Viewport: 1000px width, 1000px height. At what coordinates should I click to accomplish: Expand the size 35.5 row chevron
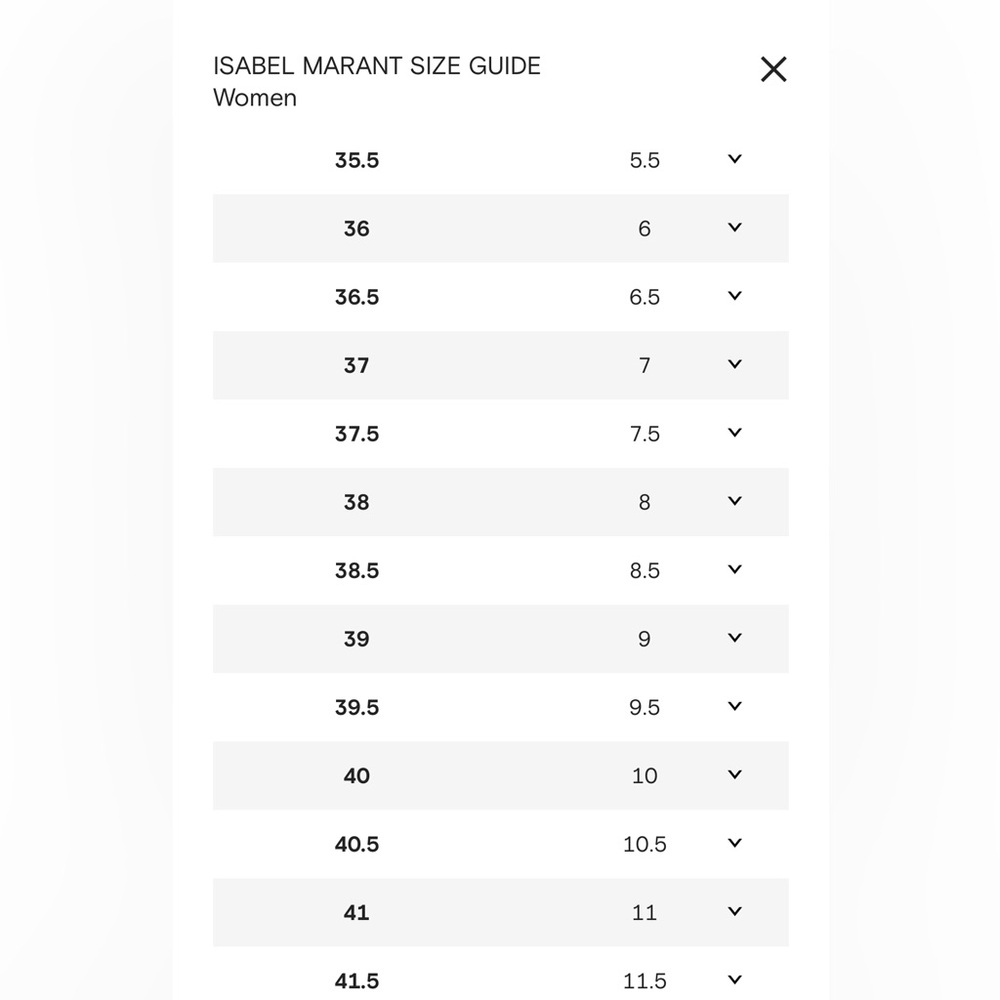[735, 159]
